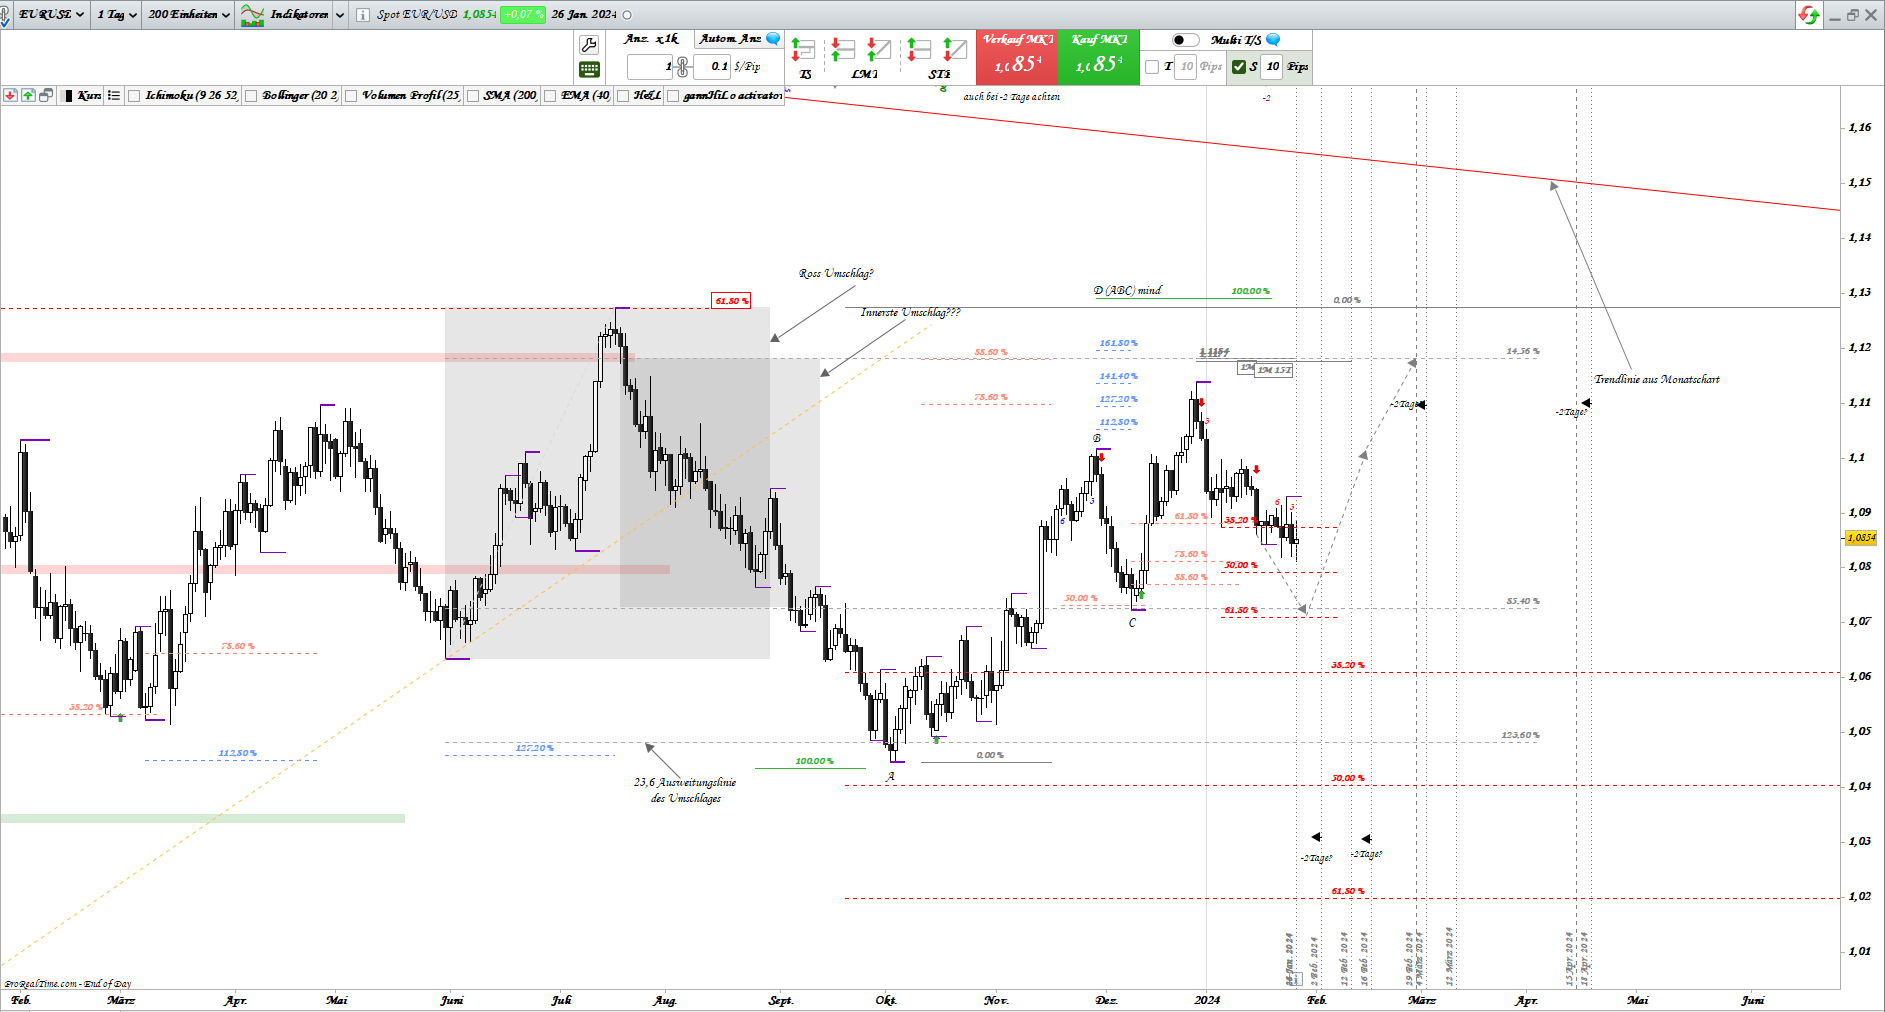Toggle the HeLL indicator checkbox
This screenshot has width=1885, height=1012.
pos(623,96)
